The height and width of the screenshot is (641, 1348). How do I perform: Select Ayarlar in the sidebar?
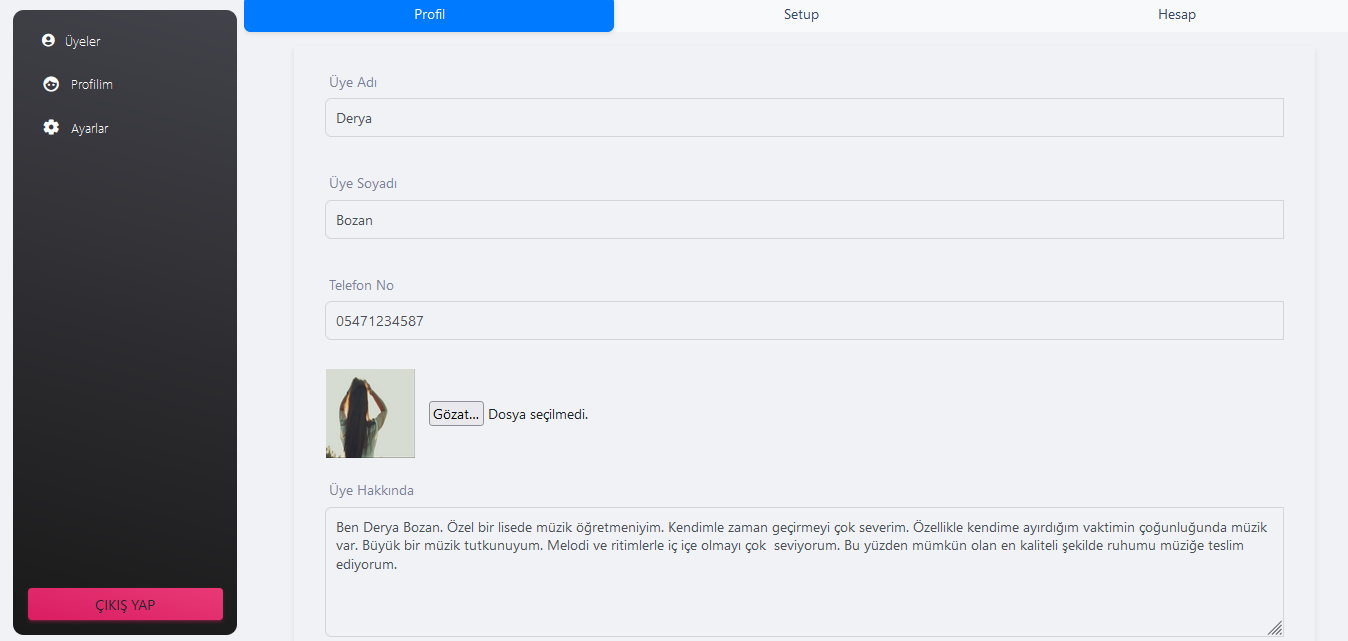89,128
